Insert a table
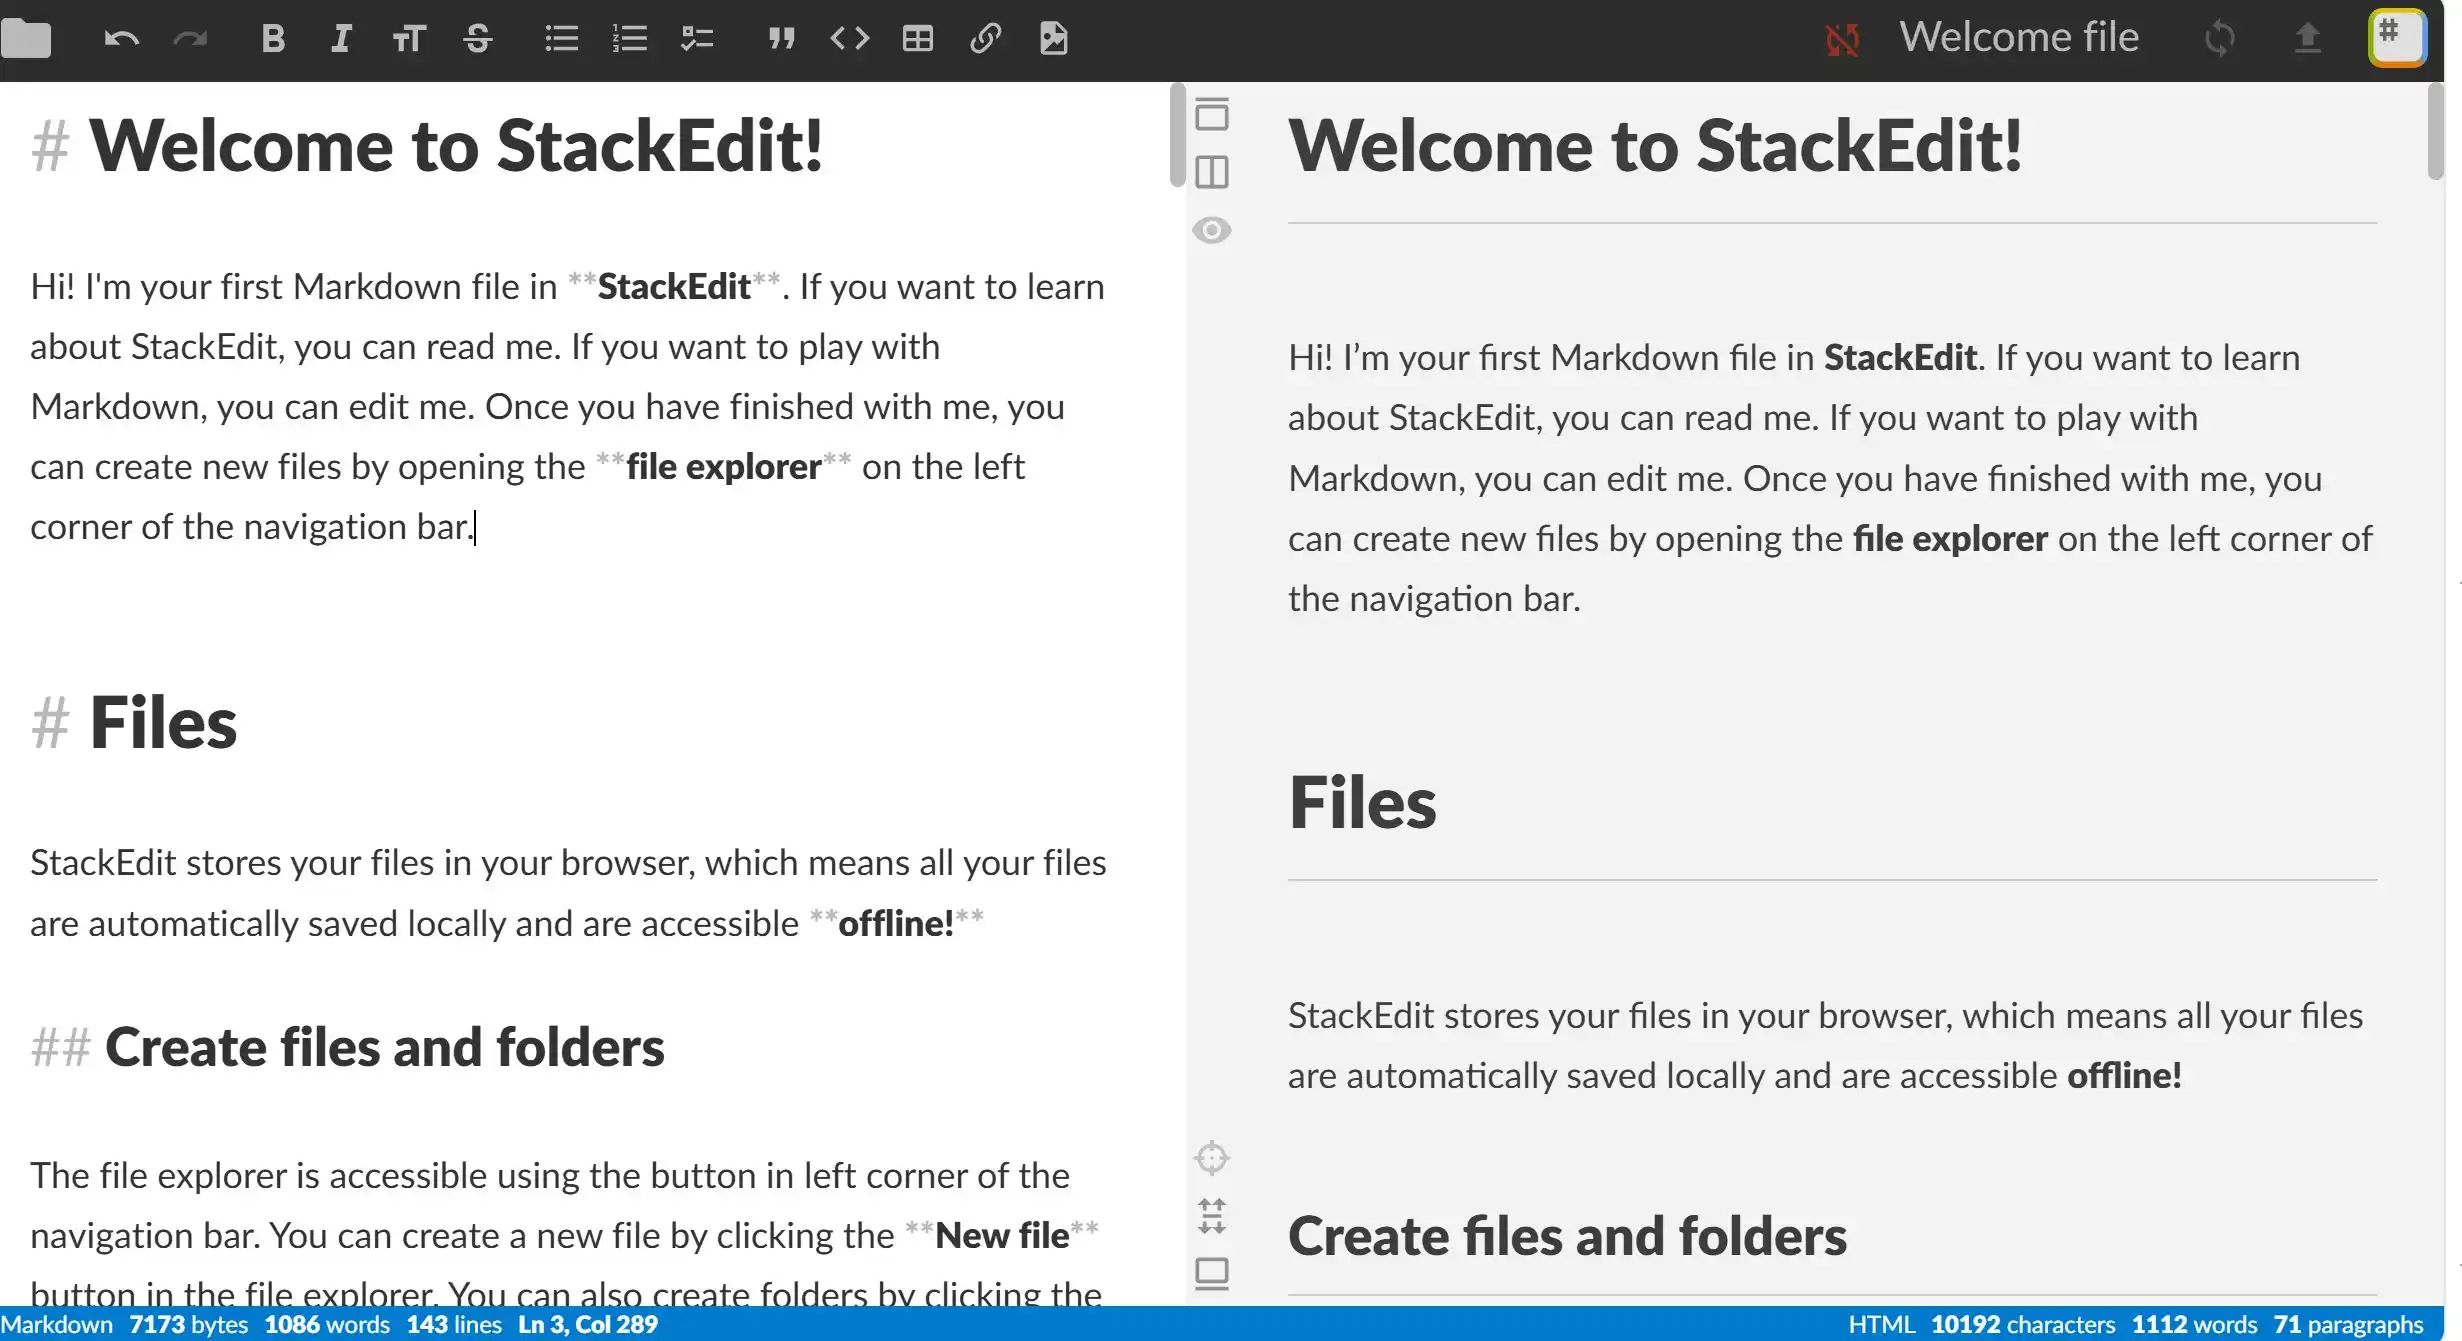 pyautogui.click(x=917, y=39)
